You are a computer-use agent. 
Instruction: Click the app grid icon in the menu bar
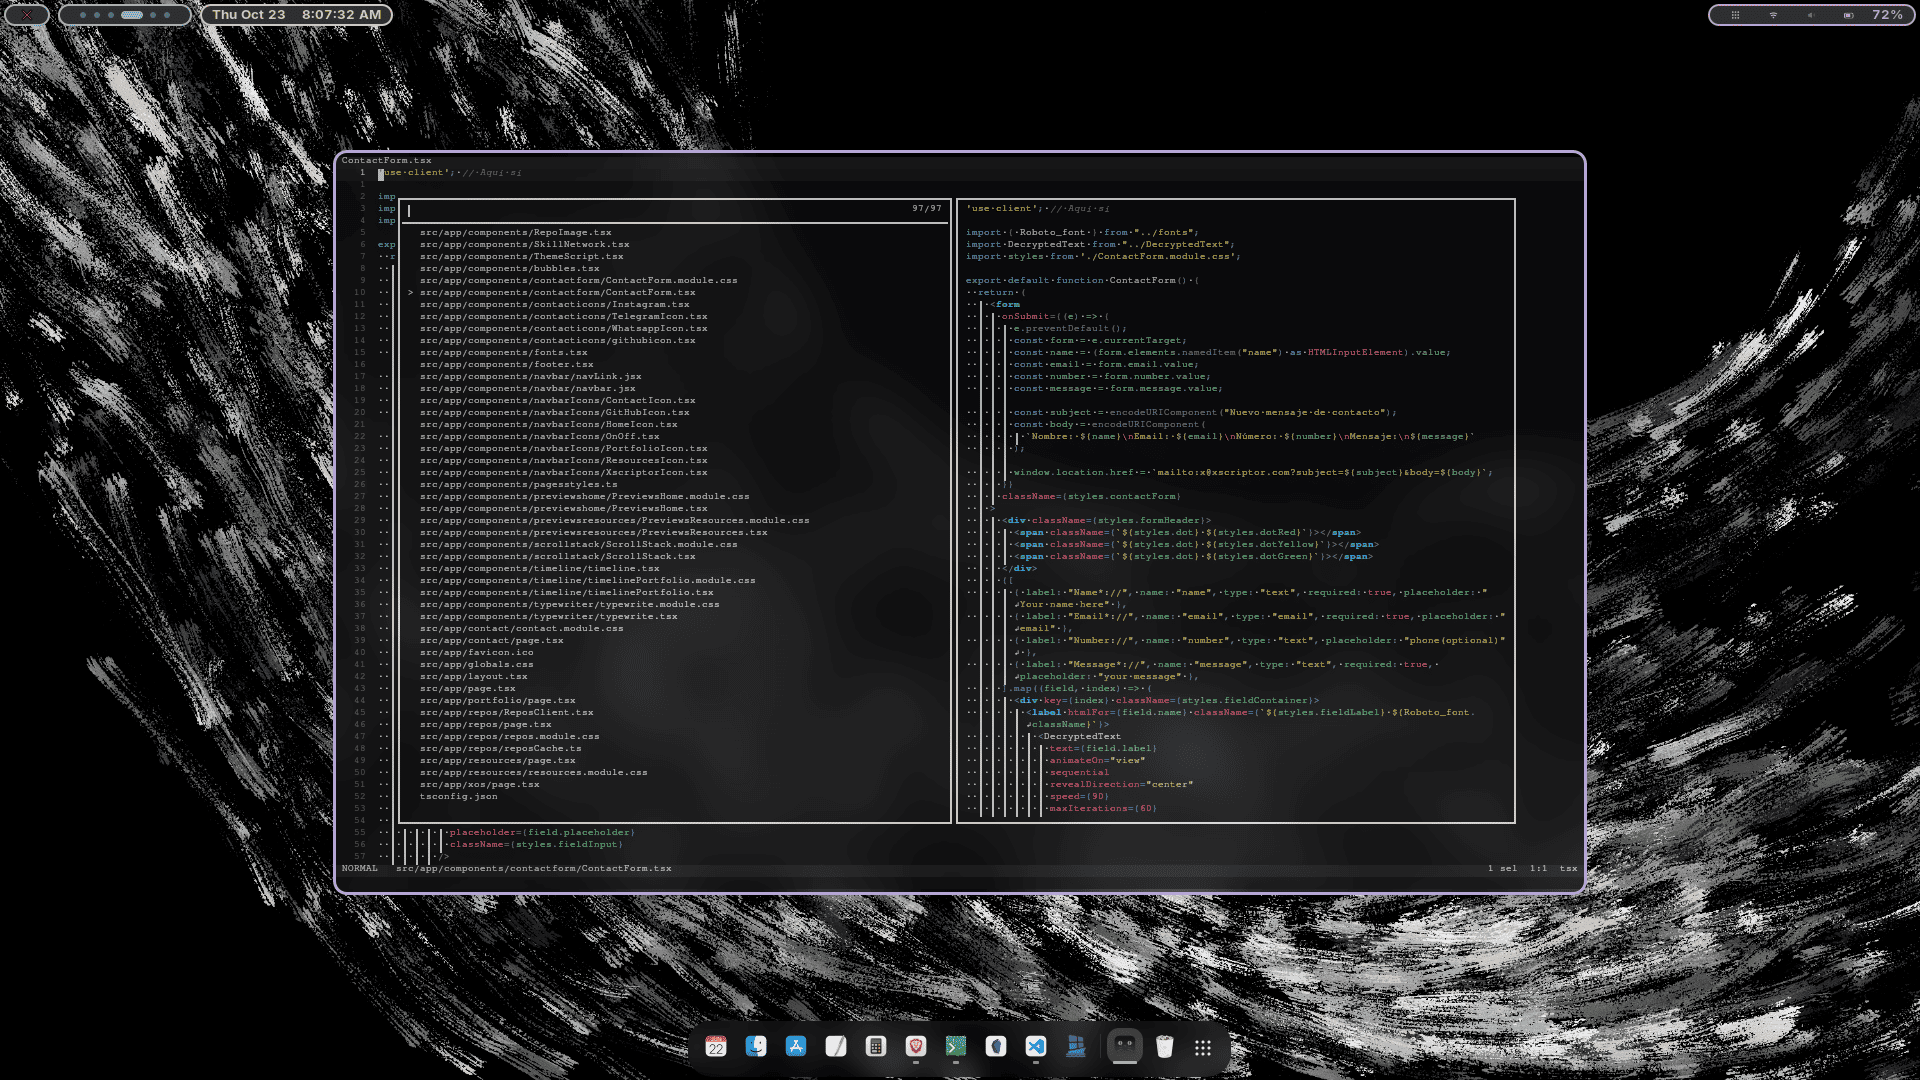pyautogui.click(x=1737, y=15)
